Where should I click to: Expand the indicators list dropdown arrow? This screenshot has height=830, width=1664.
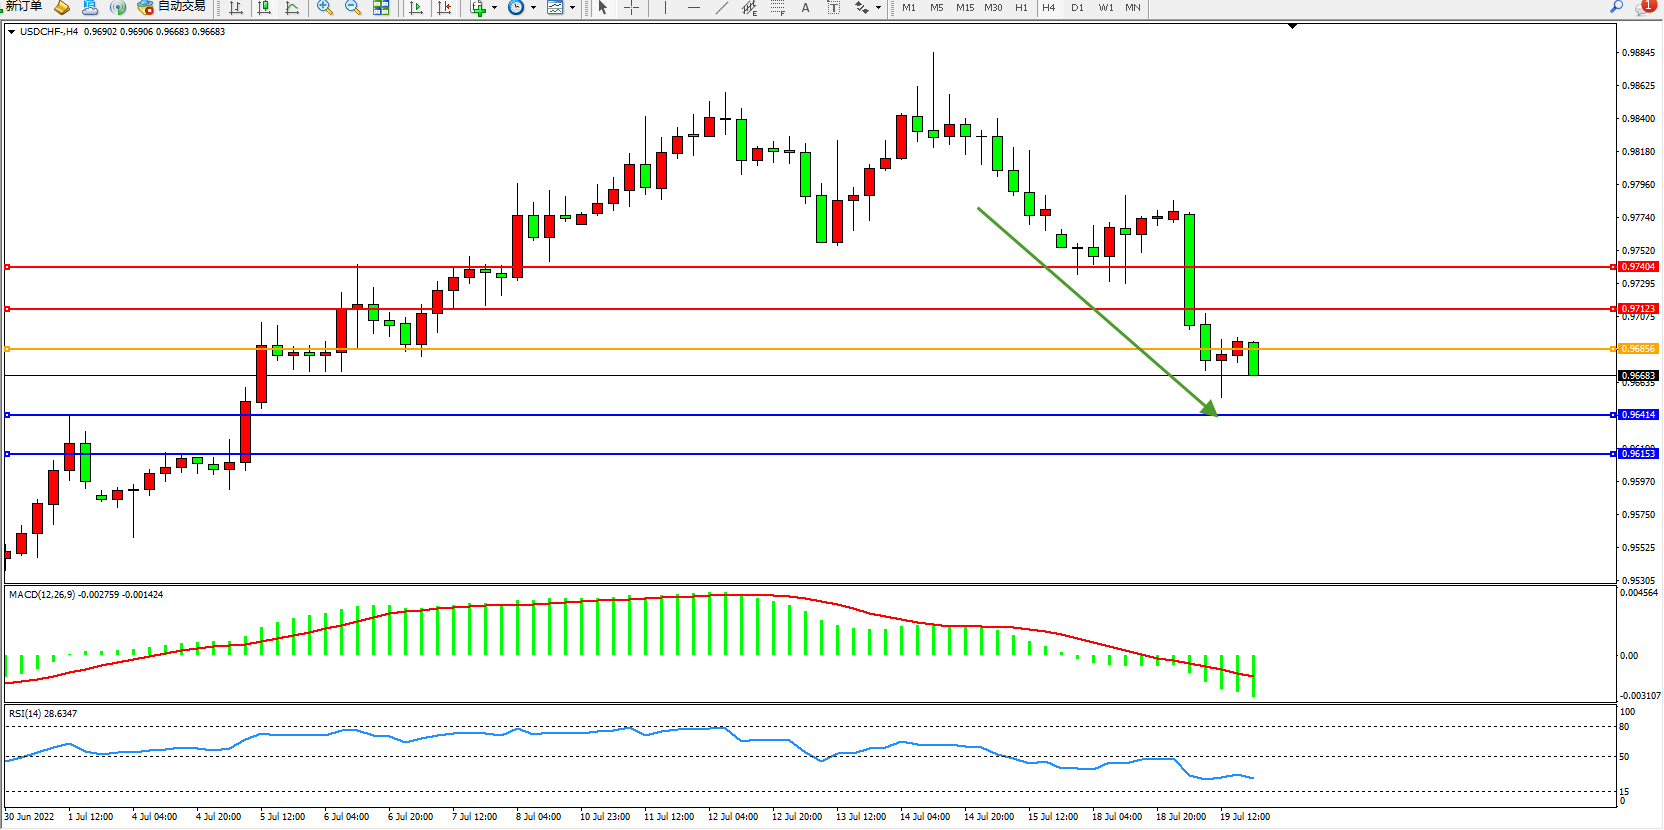494,8
